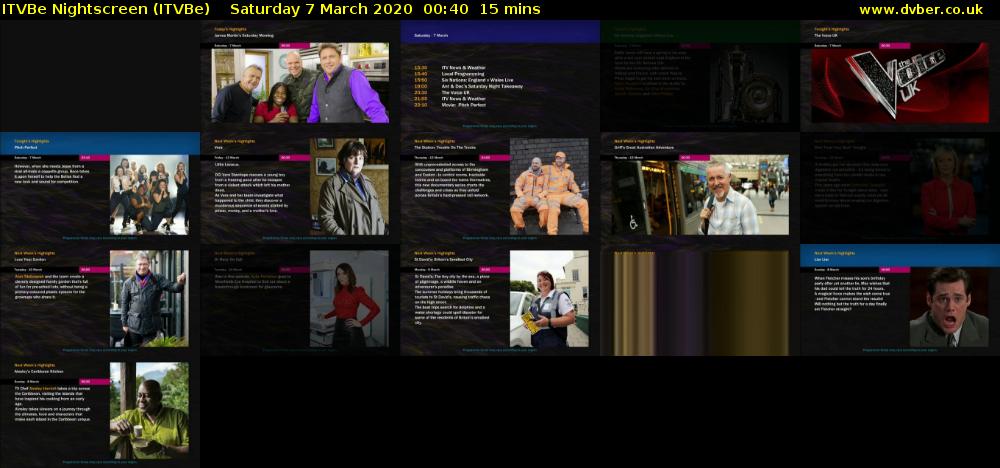Click the Saturday - 7 March blue banner

tap(500, 32)
